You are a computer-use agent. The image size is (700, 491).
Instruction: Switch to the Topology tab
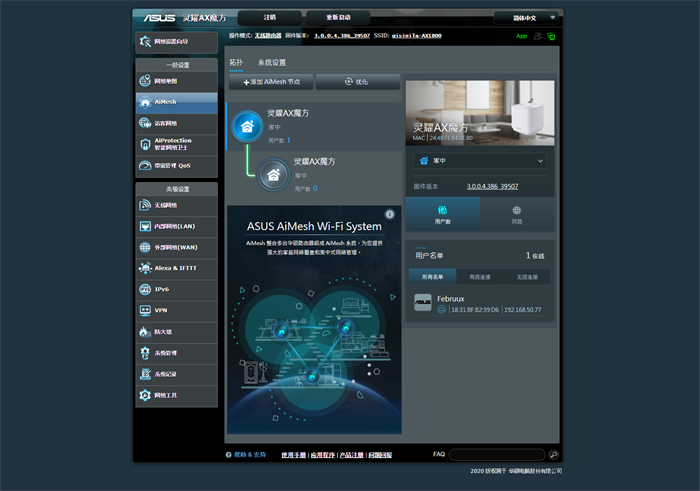236,62
